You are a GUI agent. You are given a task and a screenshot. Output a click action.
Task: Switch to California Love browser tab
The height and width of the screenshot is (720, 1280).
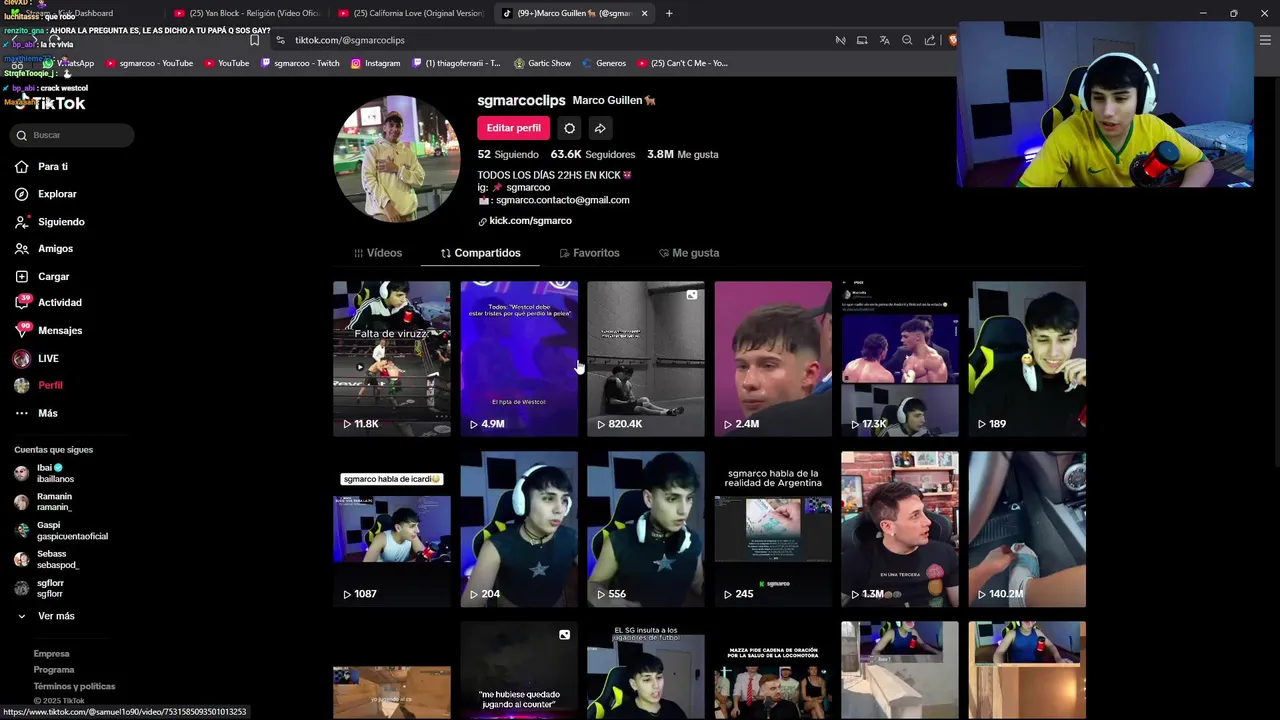click(410, 13)
